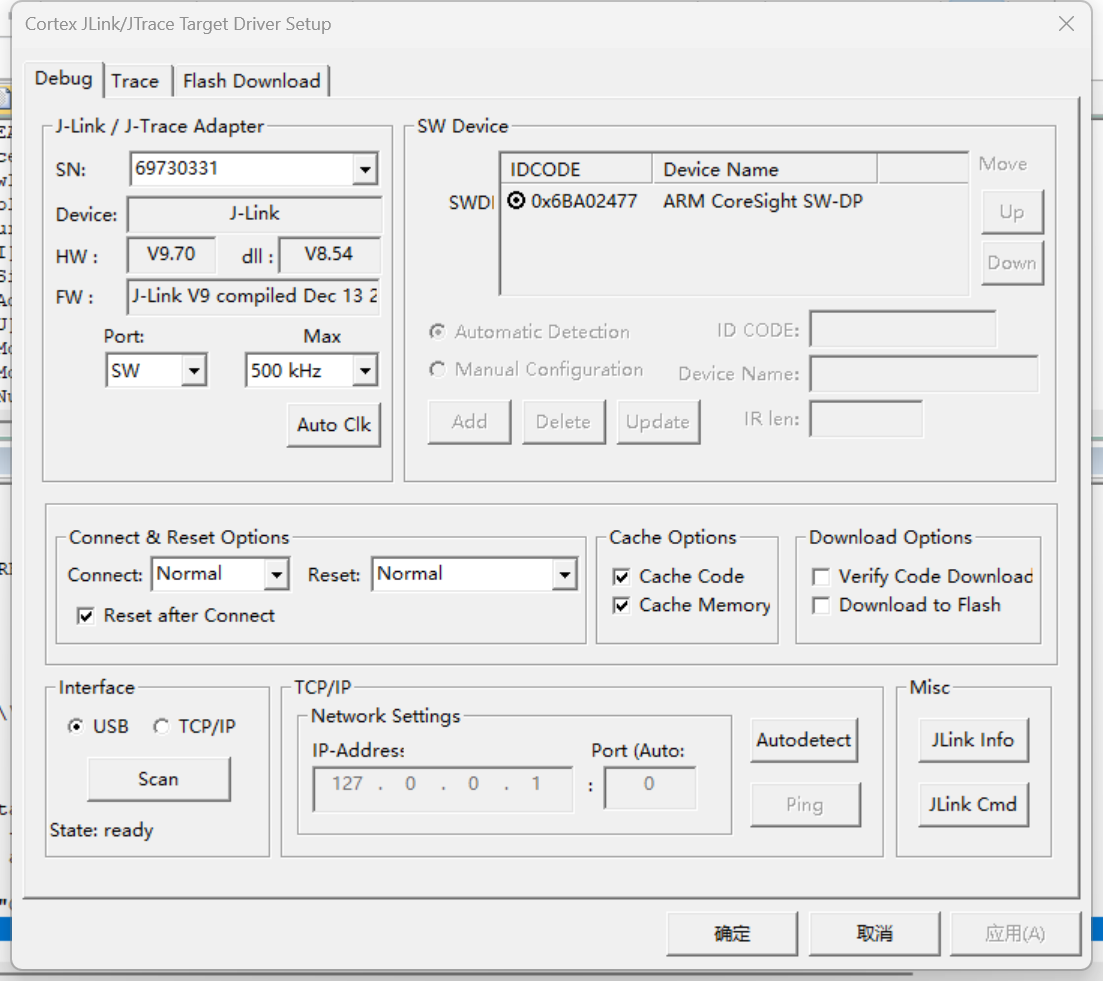
Task: Toggle the Reset after Connect checkbox
Action: tap(86, 616)
